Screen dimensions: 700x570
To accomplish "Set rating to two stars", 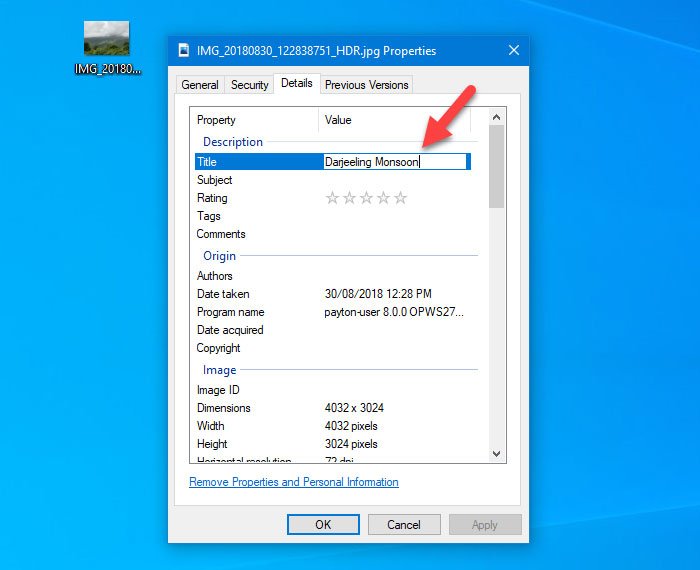I will pos(349,198).
